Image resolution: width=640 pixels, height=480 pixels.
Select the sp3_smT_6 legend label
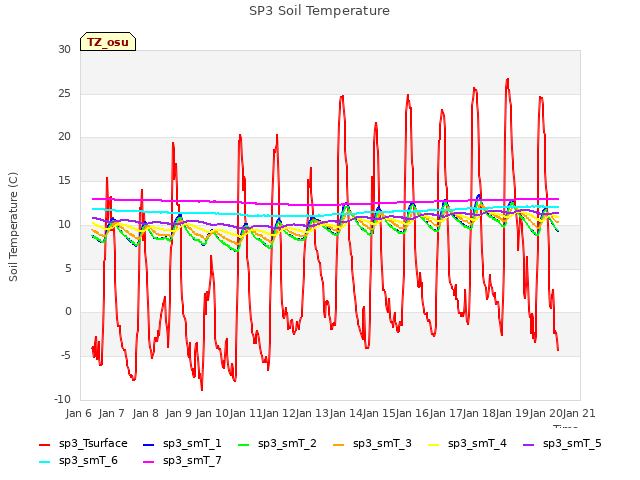click(x=88, y=461)
